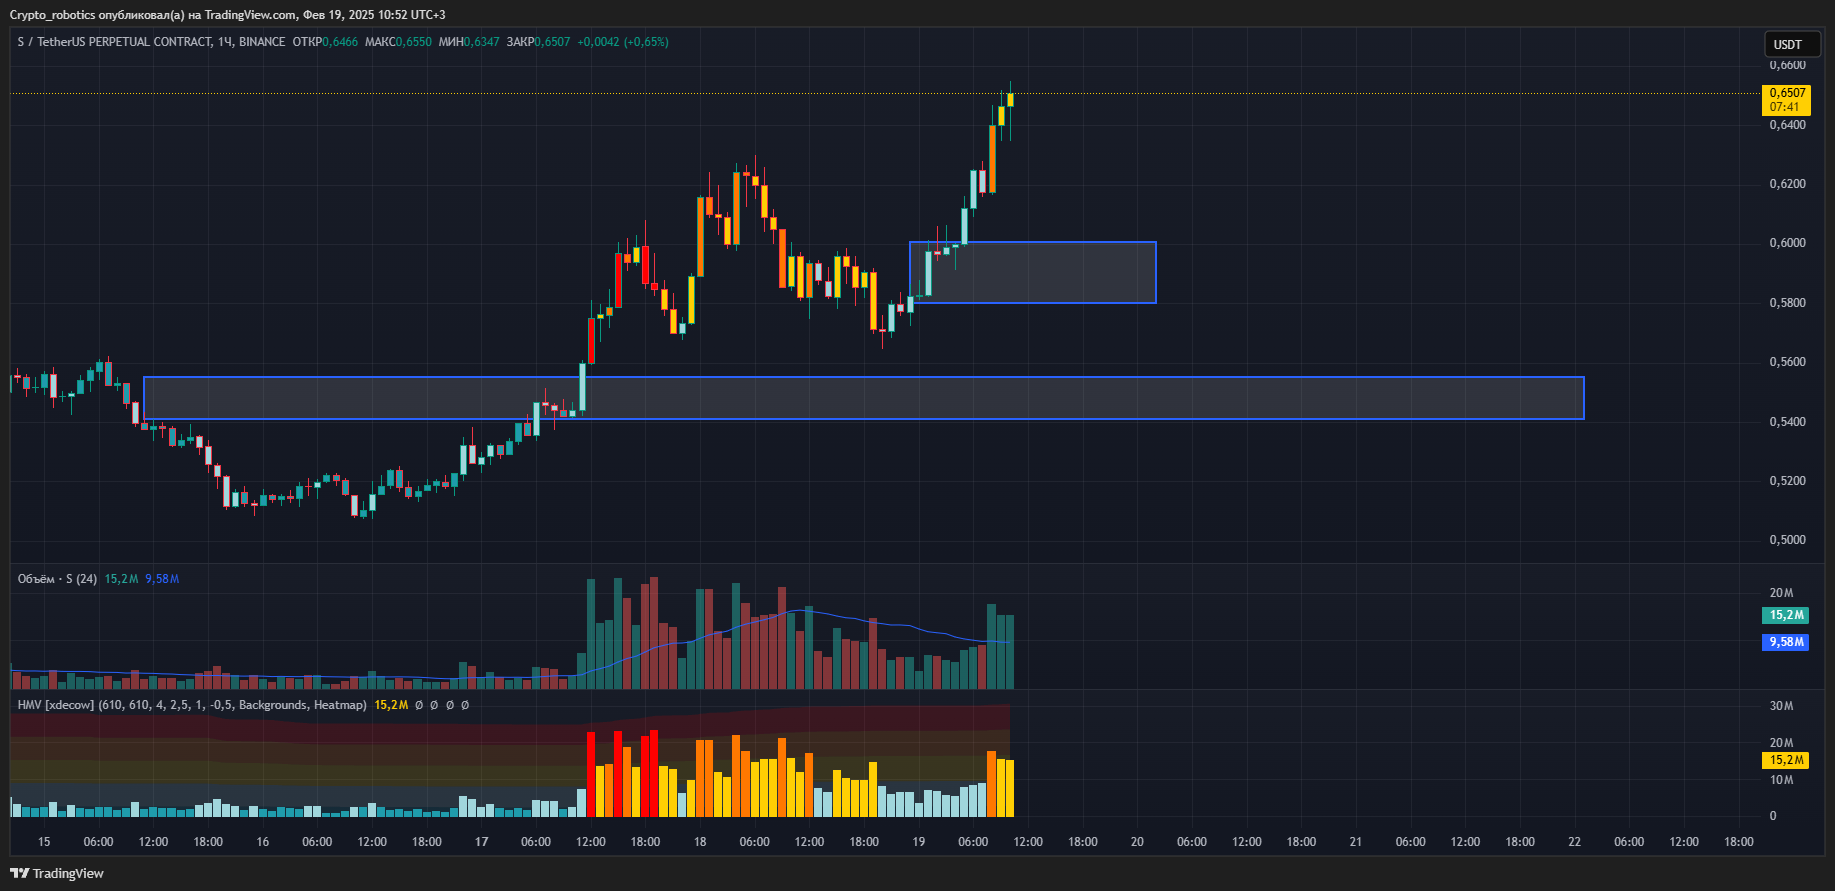
Task: Click date 16 on the time axis
Action: (x=263, y=842)
